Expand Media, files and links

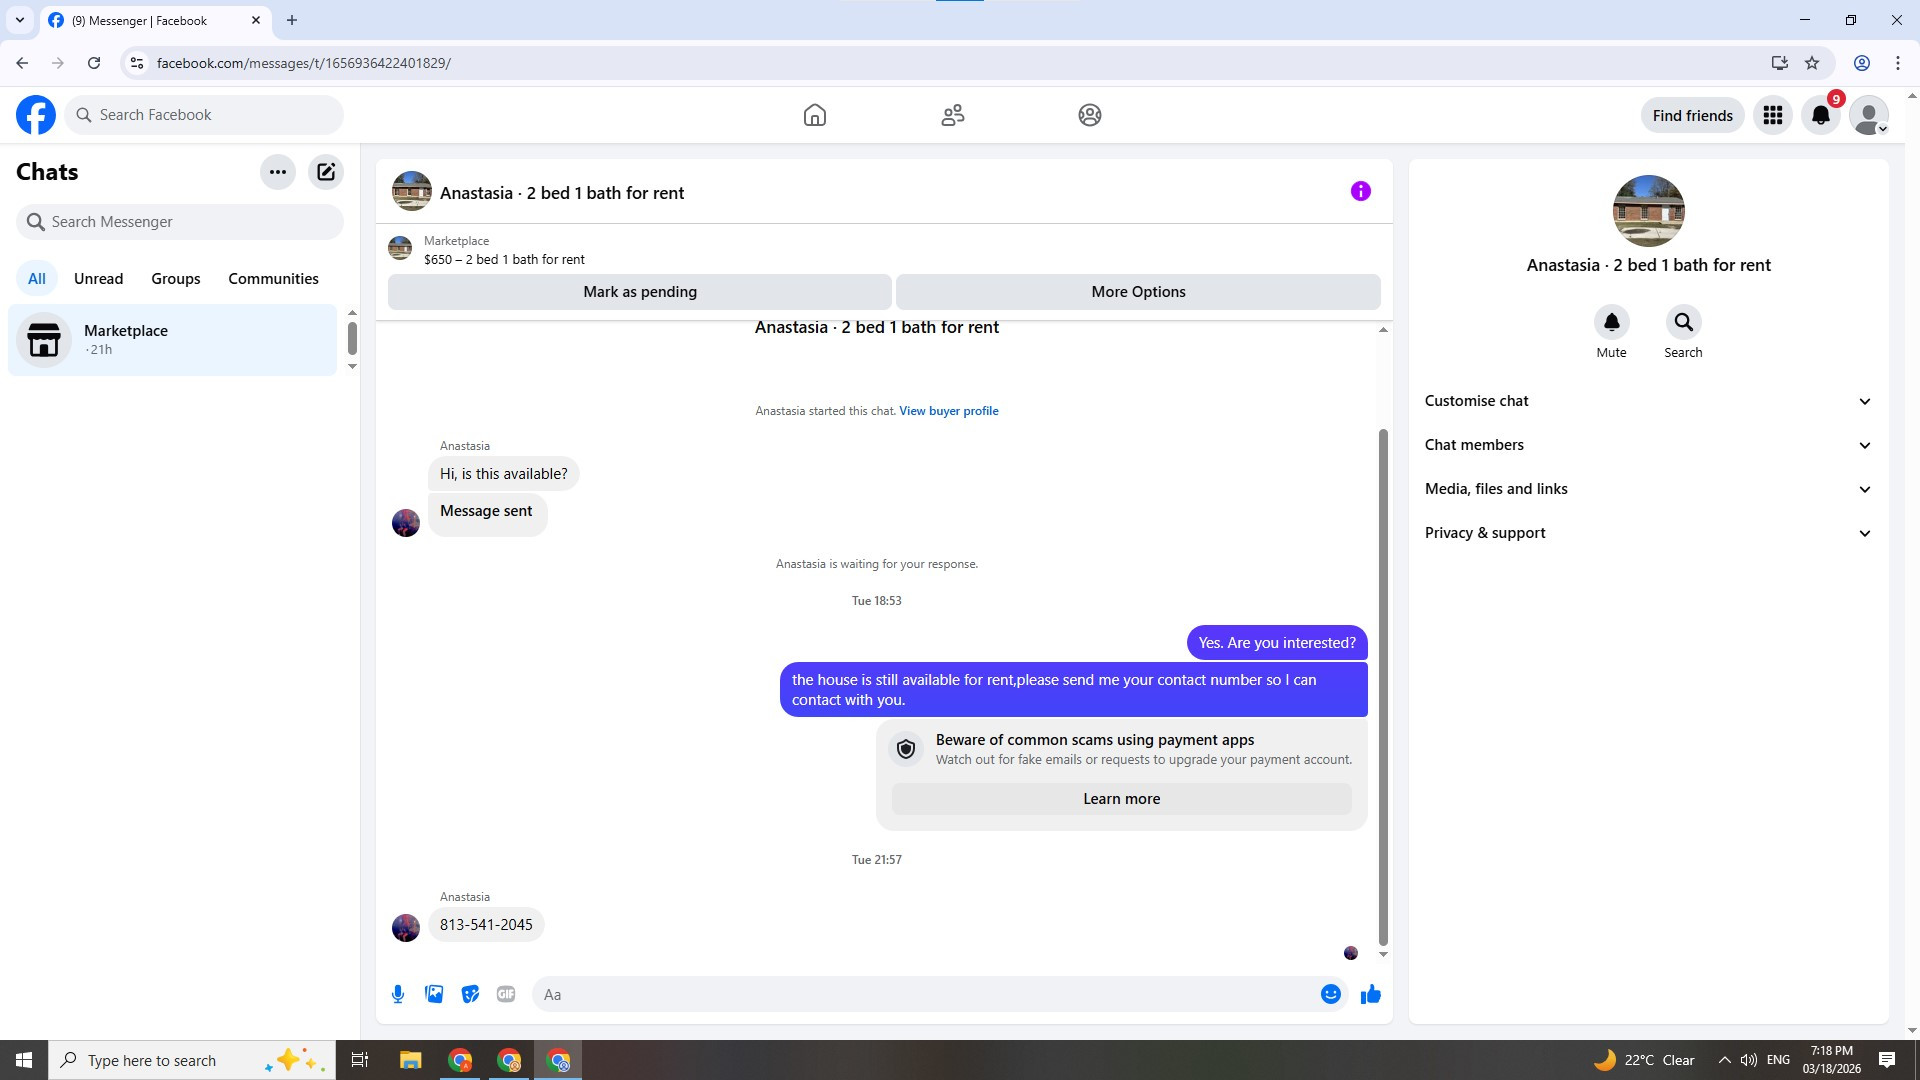coord(1647,489)
